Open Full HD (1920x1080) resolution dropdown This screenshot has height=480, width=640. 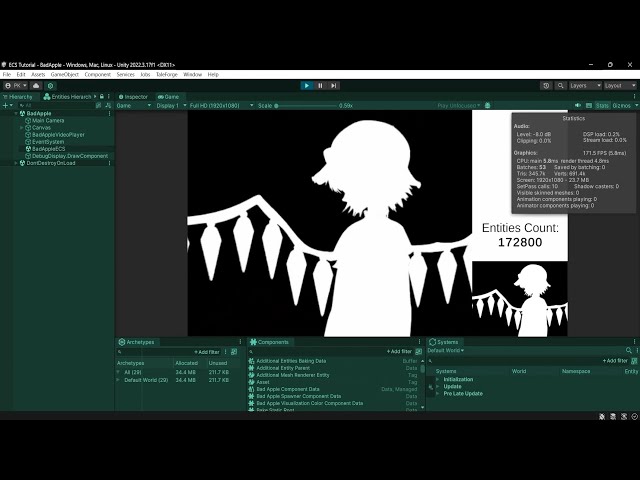point(222,106)
